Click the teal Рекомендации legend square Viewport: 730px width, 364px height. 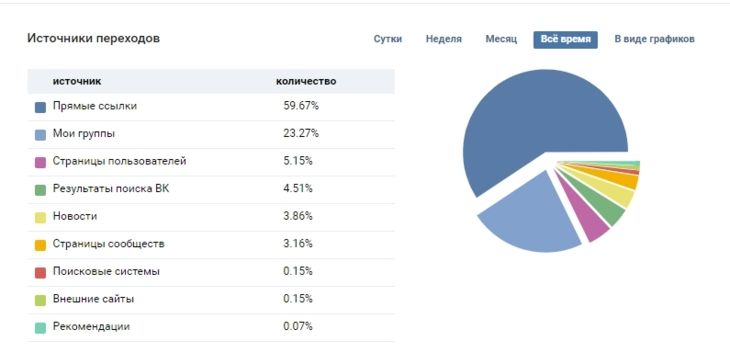pyautogui.click(x=41, y=328)
